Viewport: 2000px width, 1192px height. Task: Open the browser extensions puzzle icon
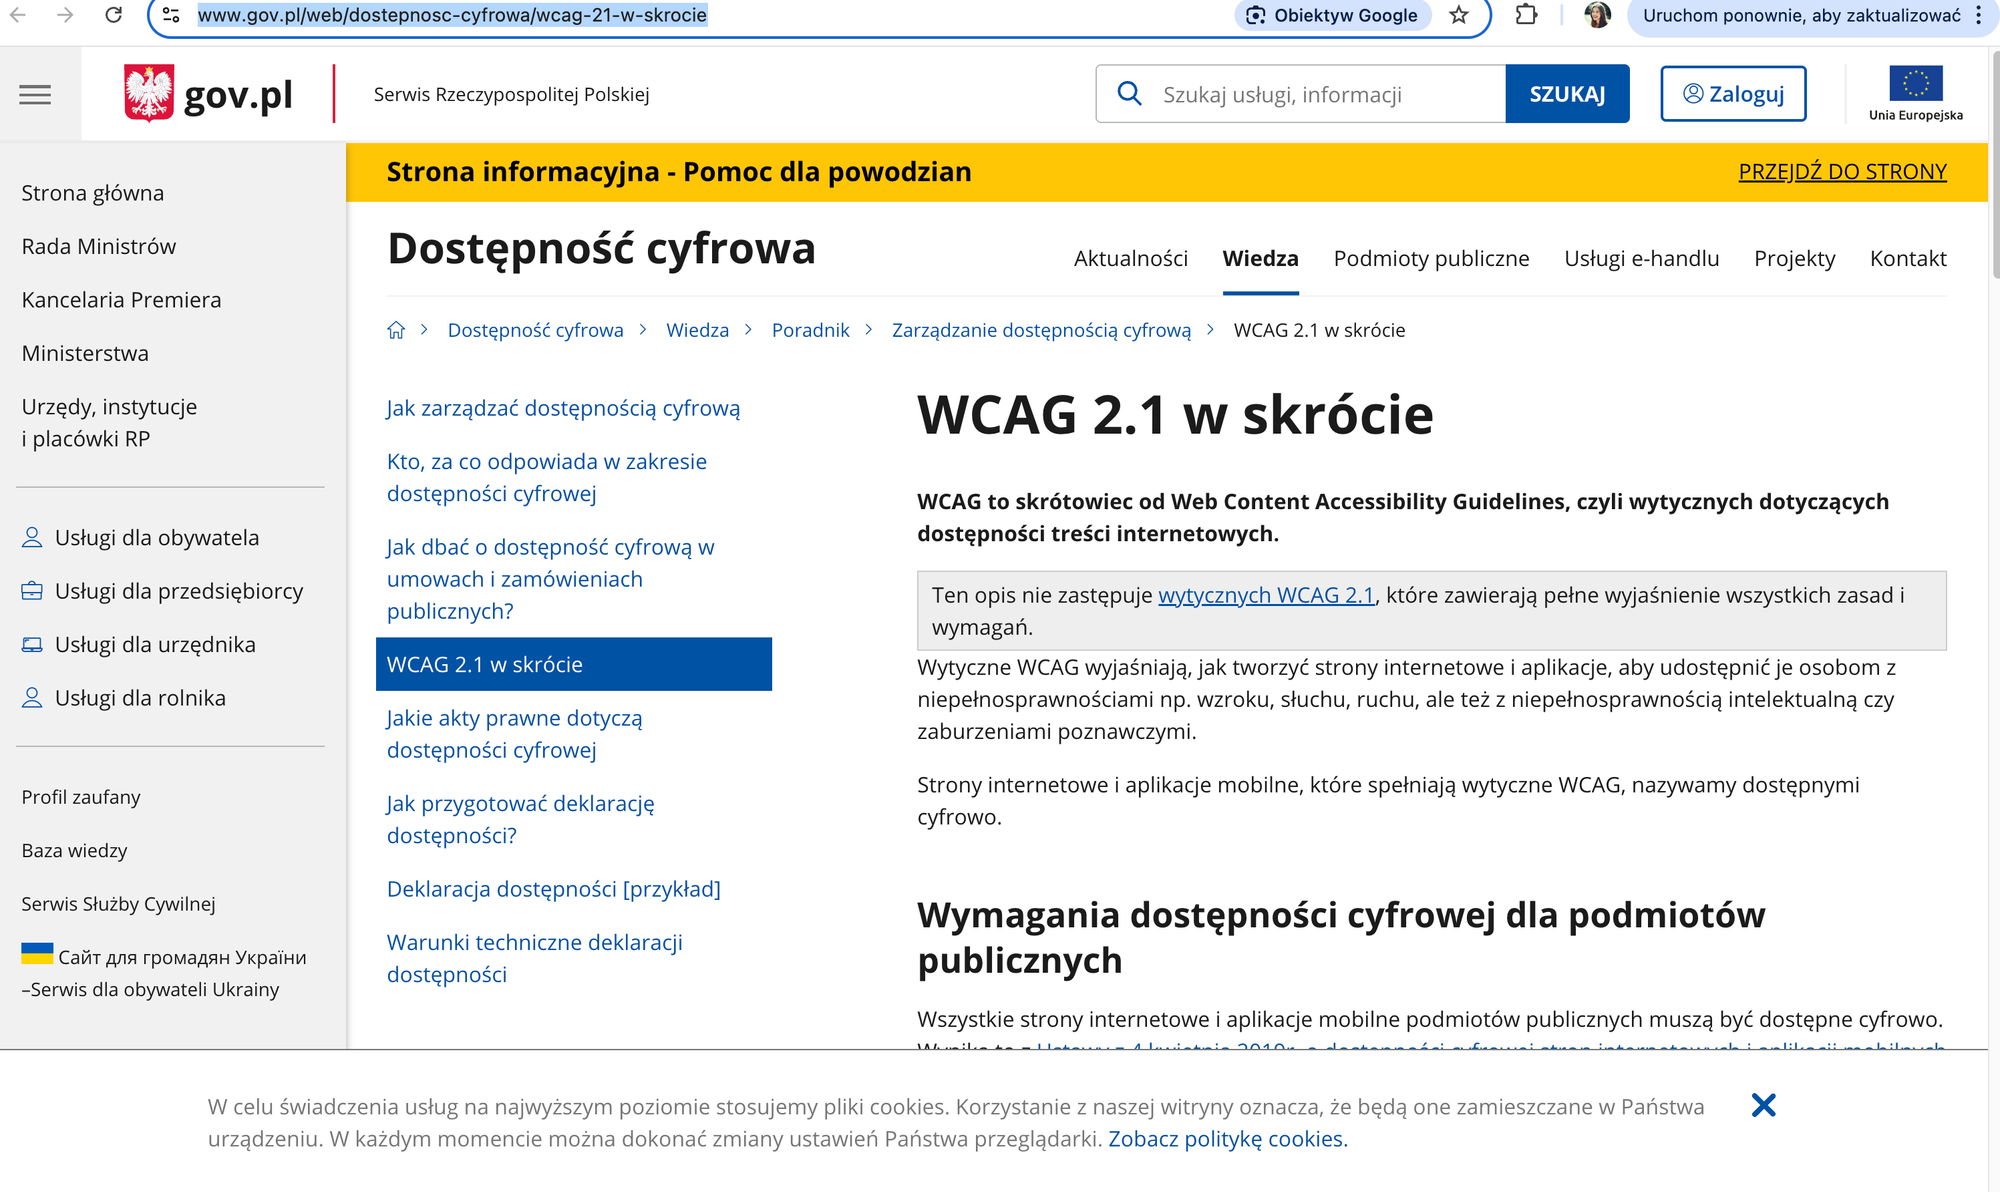click(x=1526, y=15)
